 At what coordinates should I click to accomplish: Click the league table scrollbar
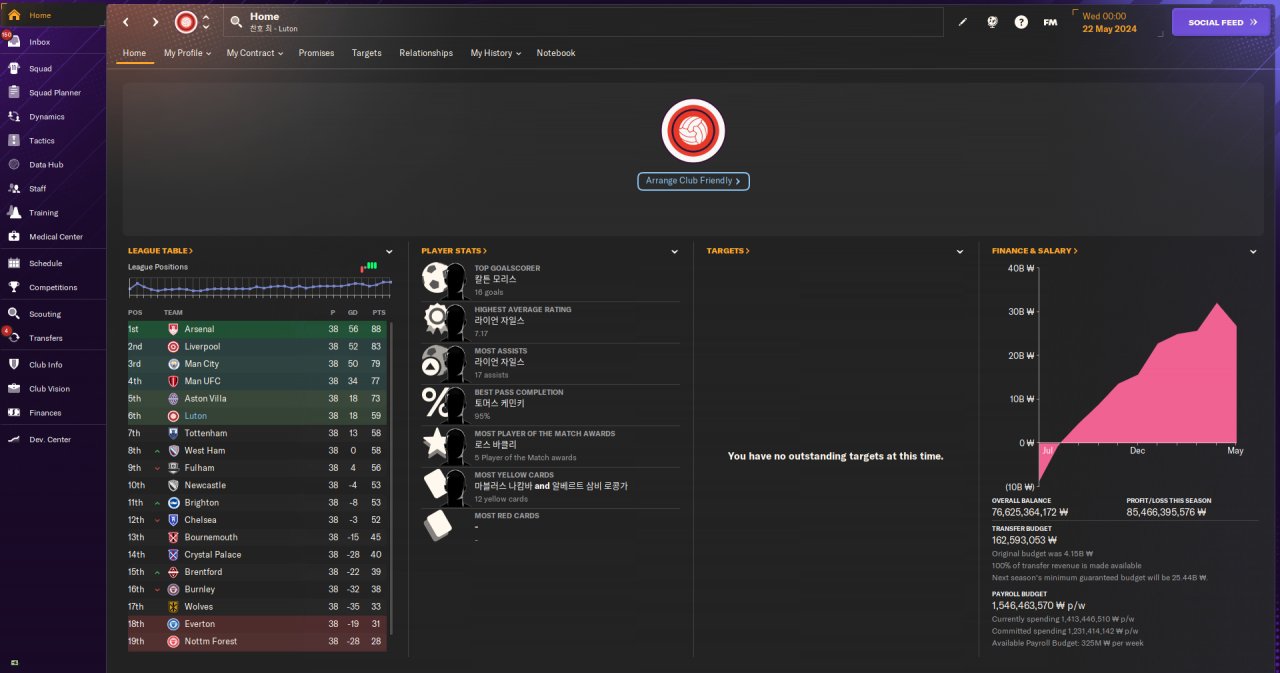391,477
